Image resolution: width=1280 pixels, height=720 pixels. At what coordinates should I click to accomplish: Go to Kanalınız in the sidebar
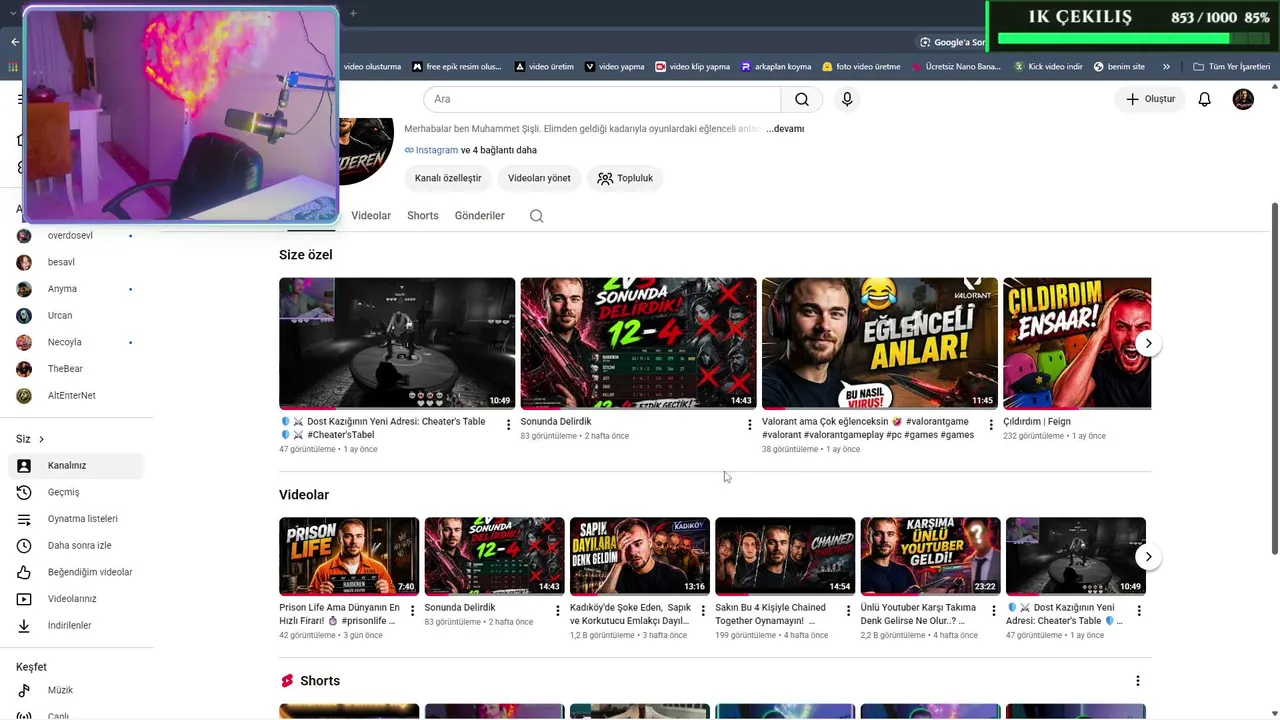click(x=77, y=465)
